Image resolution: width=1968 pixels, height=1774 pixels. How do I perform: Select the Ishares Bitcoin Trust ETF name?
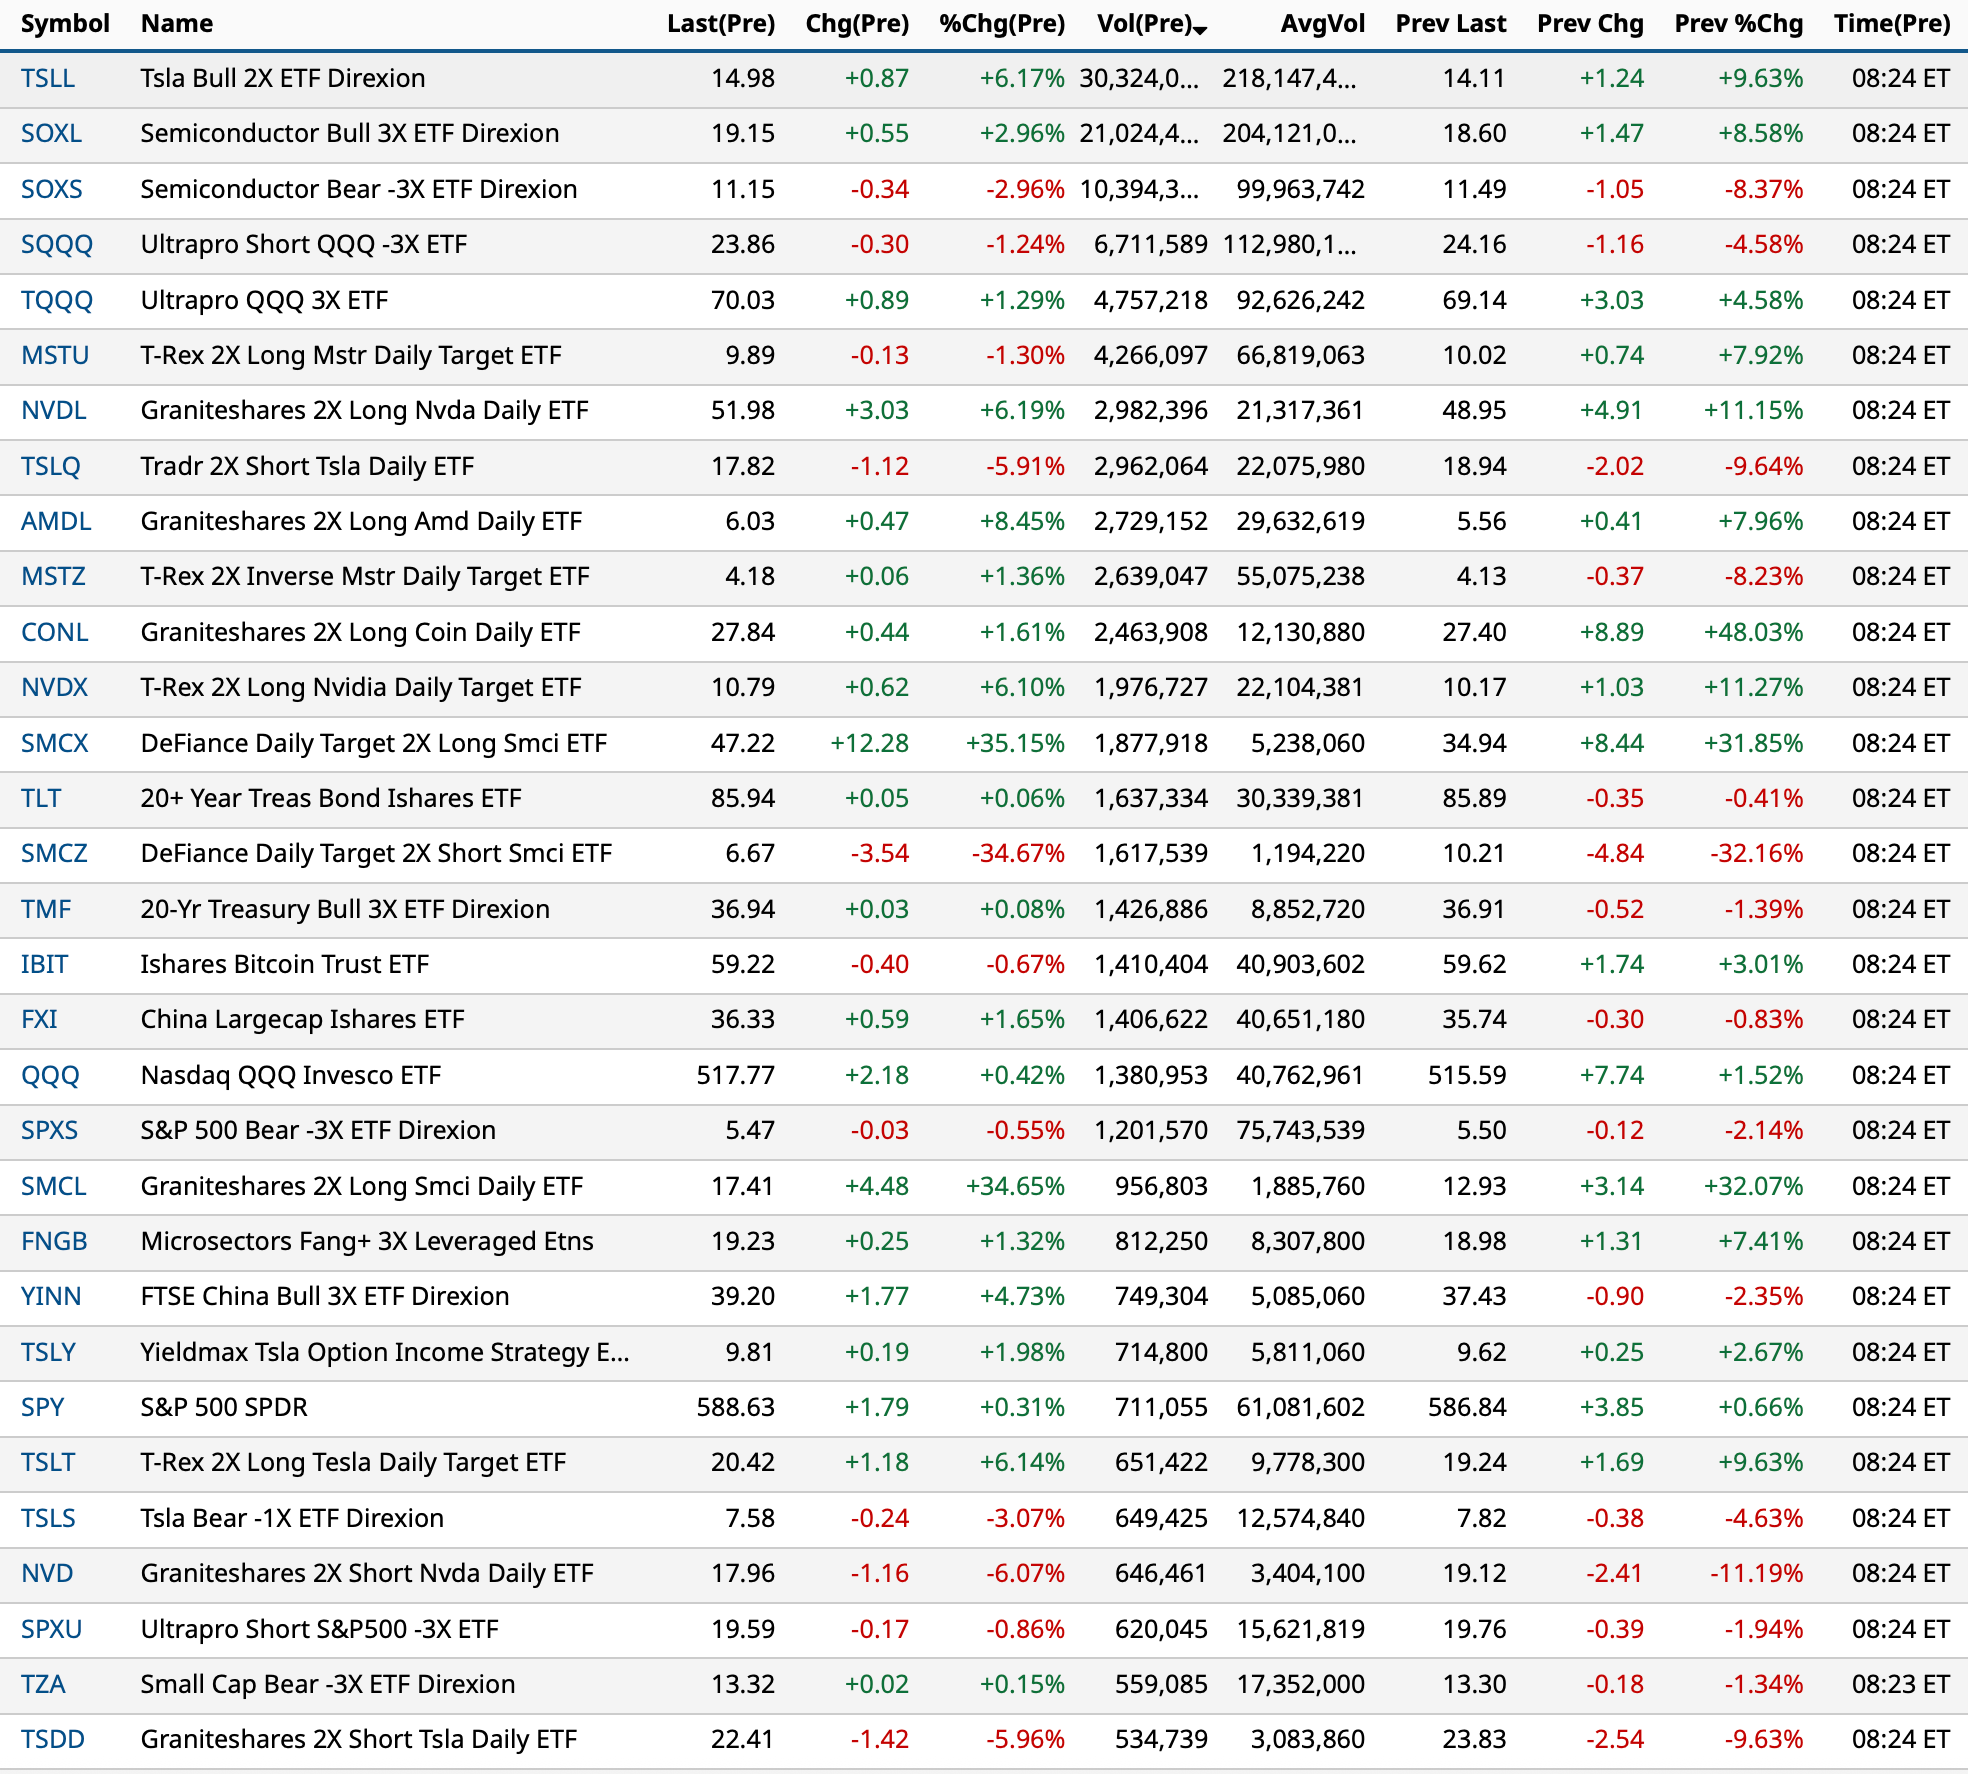click(284, 965)
